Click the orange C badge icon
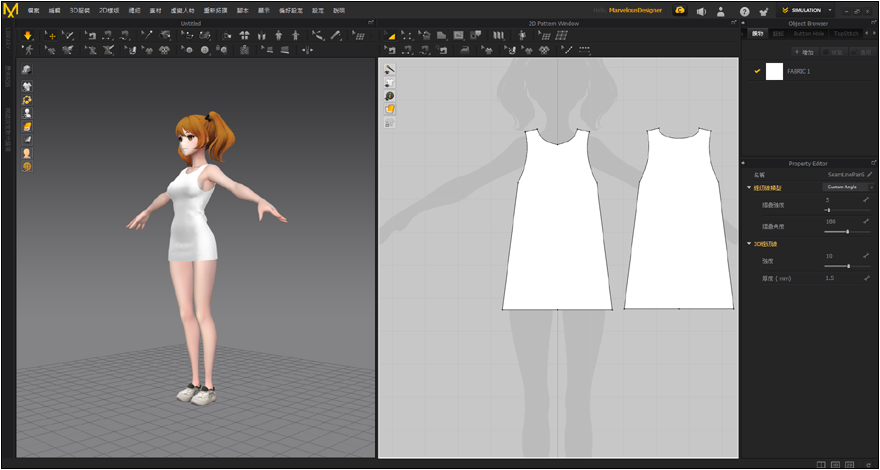This screenshot has width=880, height=470. tap(680, 10)
